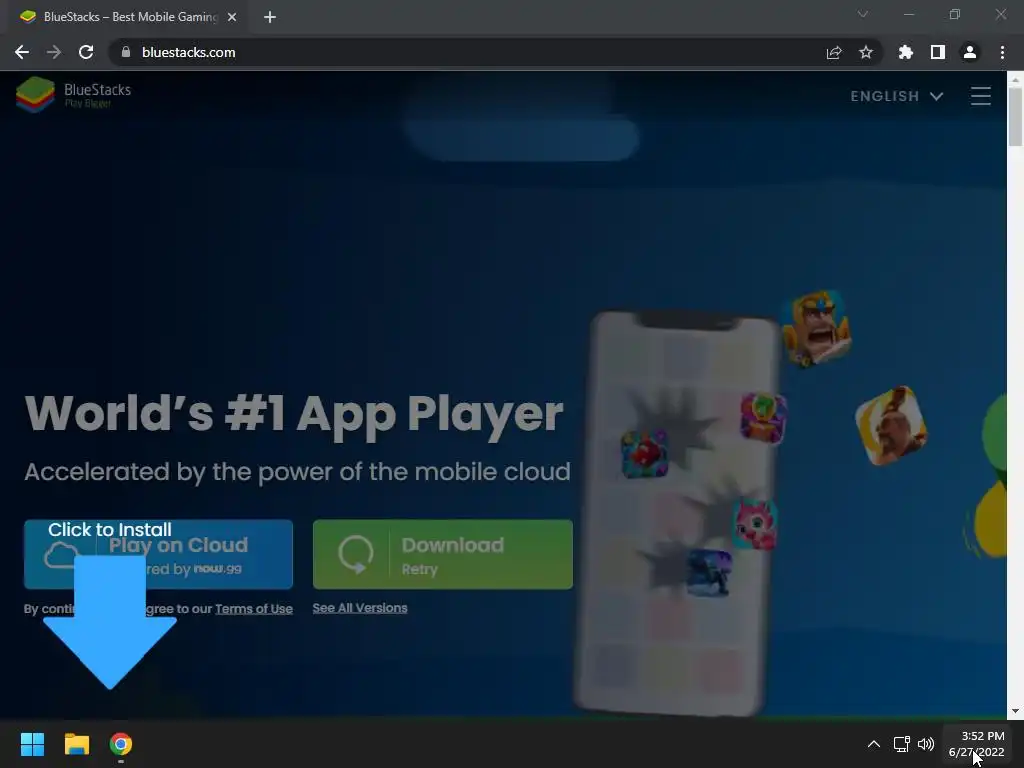Open the Terms of Use link
The image size is (1024, 768).
click(x=254, y=609)
